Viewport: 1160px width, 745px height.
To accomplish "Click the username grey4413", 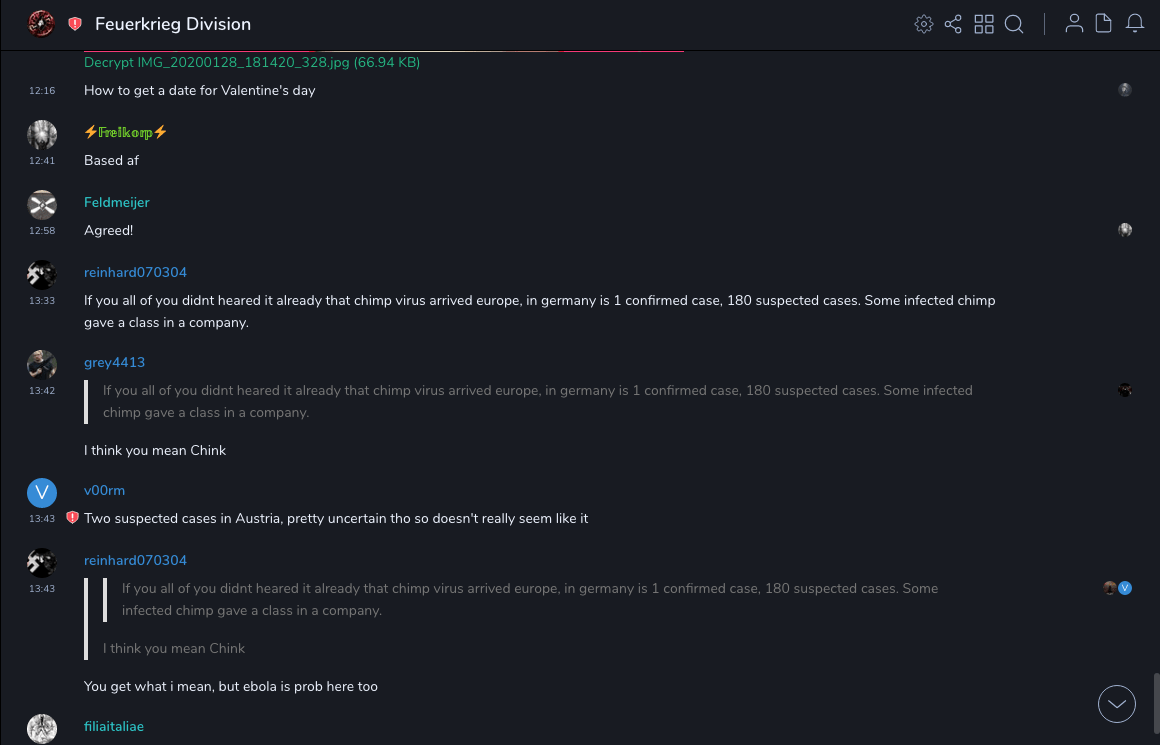I will [x=114, y=362].
